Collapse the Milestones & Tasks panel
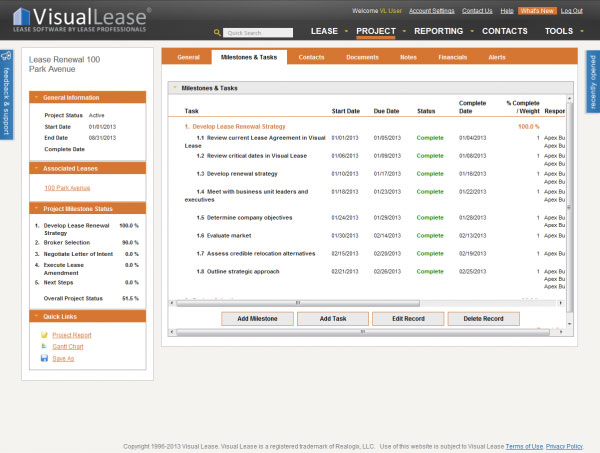Image resolution: width=600 pixels, height=453 pixels. coord(175,88)
